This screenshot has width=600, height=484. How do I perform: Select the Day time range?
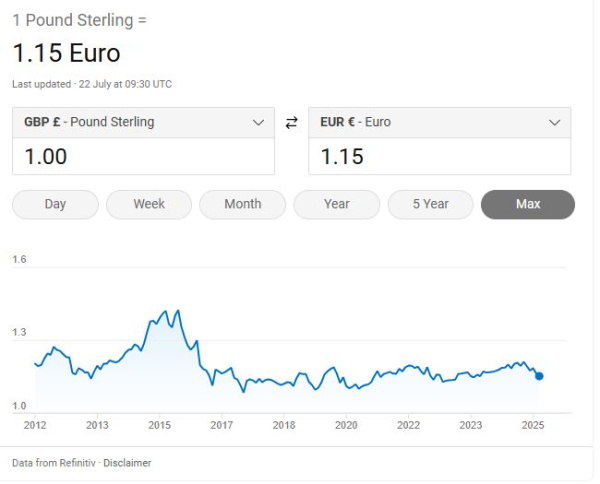tap(55, 204)
